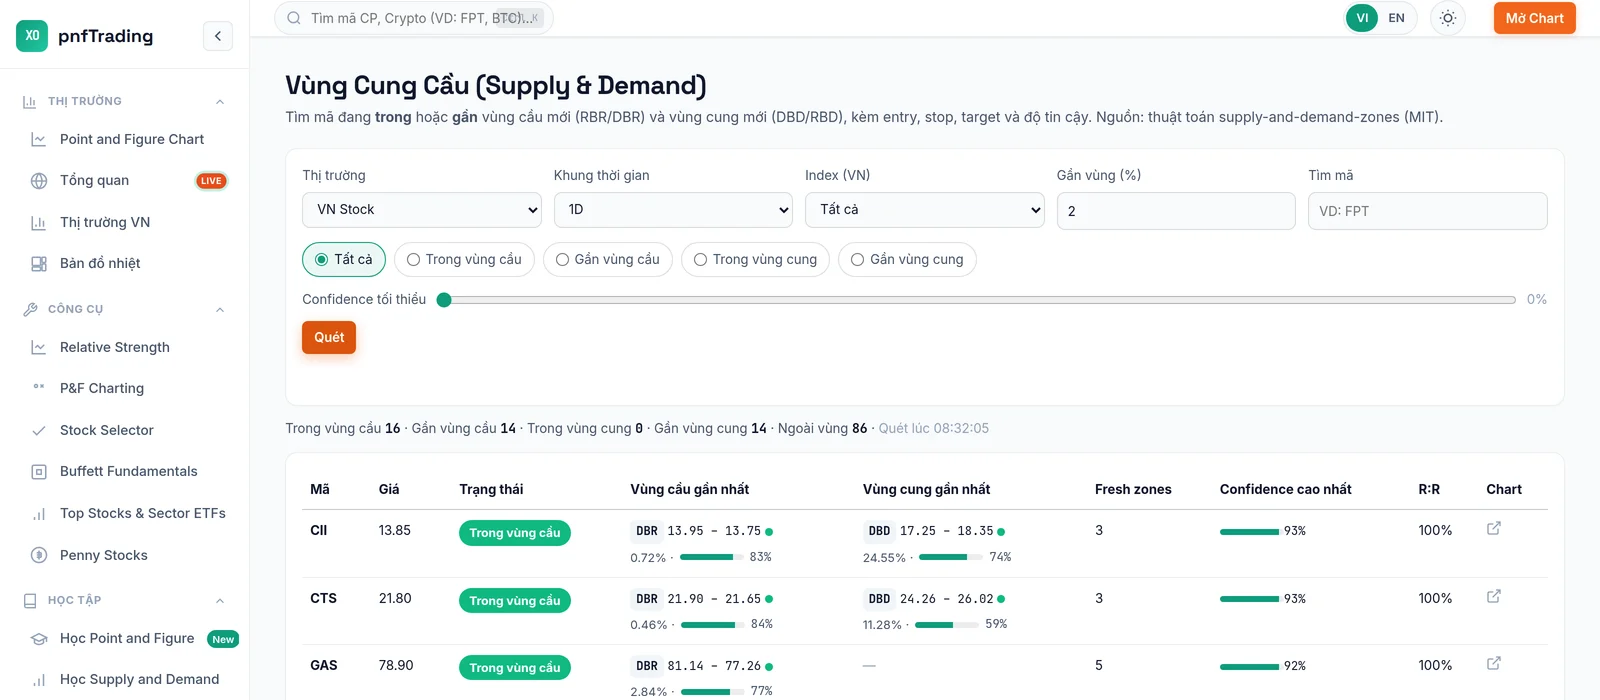The height and width of the screenshot is (700, 1600).
Task: Open P&F Charting in the sidebar
Action: 102,388
